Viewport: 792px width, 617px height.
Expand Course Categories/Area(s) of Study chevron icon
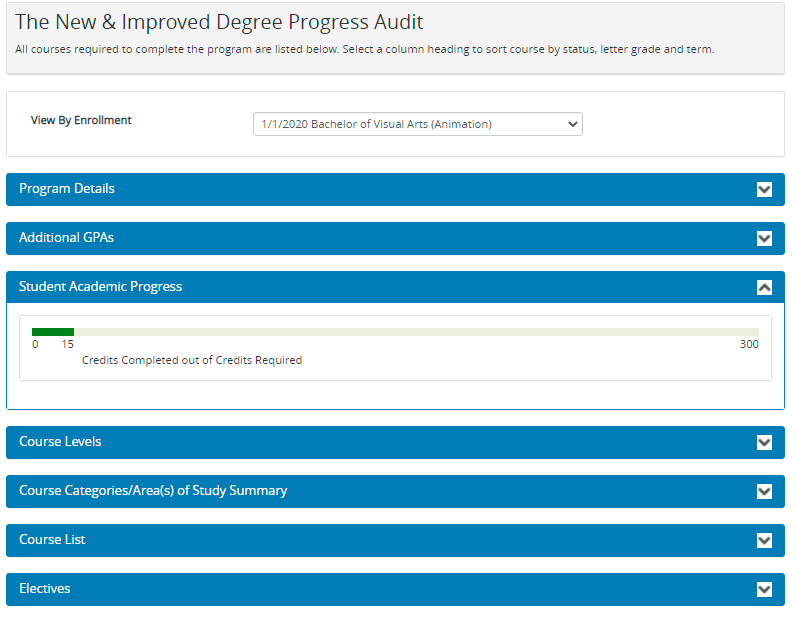764,491
